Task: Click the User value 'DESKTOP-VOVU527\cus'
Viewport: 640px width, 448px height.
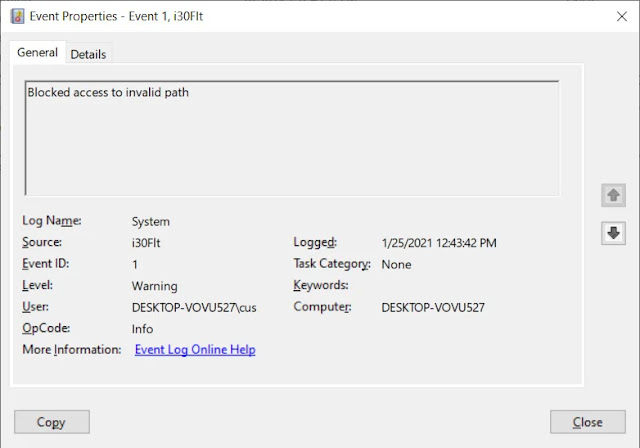Action: (194, 308)
